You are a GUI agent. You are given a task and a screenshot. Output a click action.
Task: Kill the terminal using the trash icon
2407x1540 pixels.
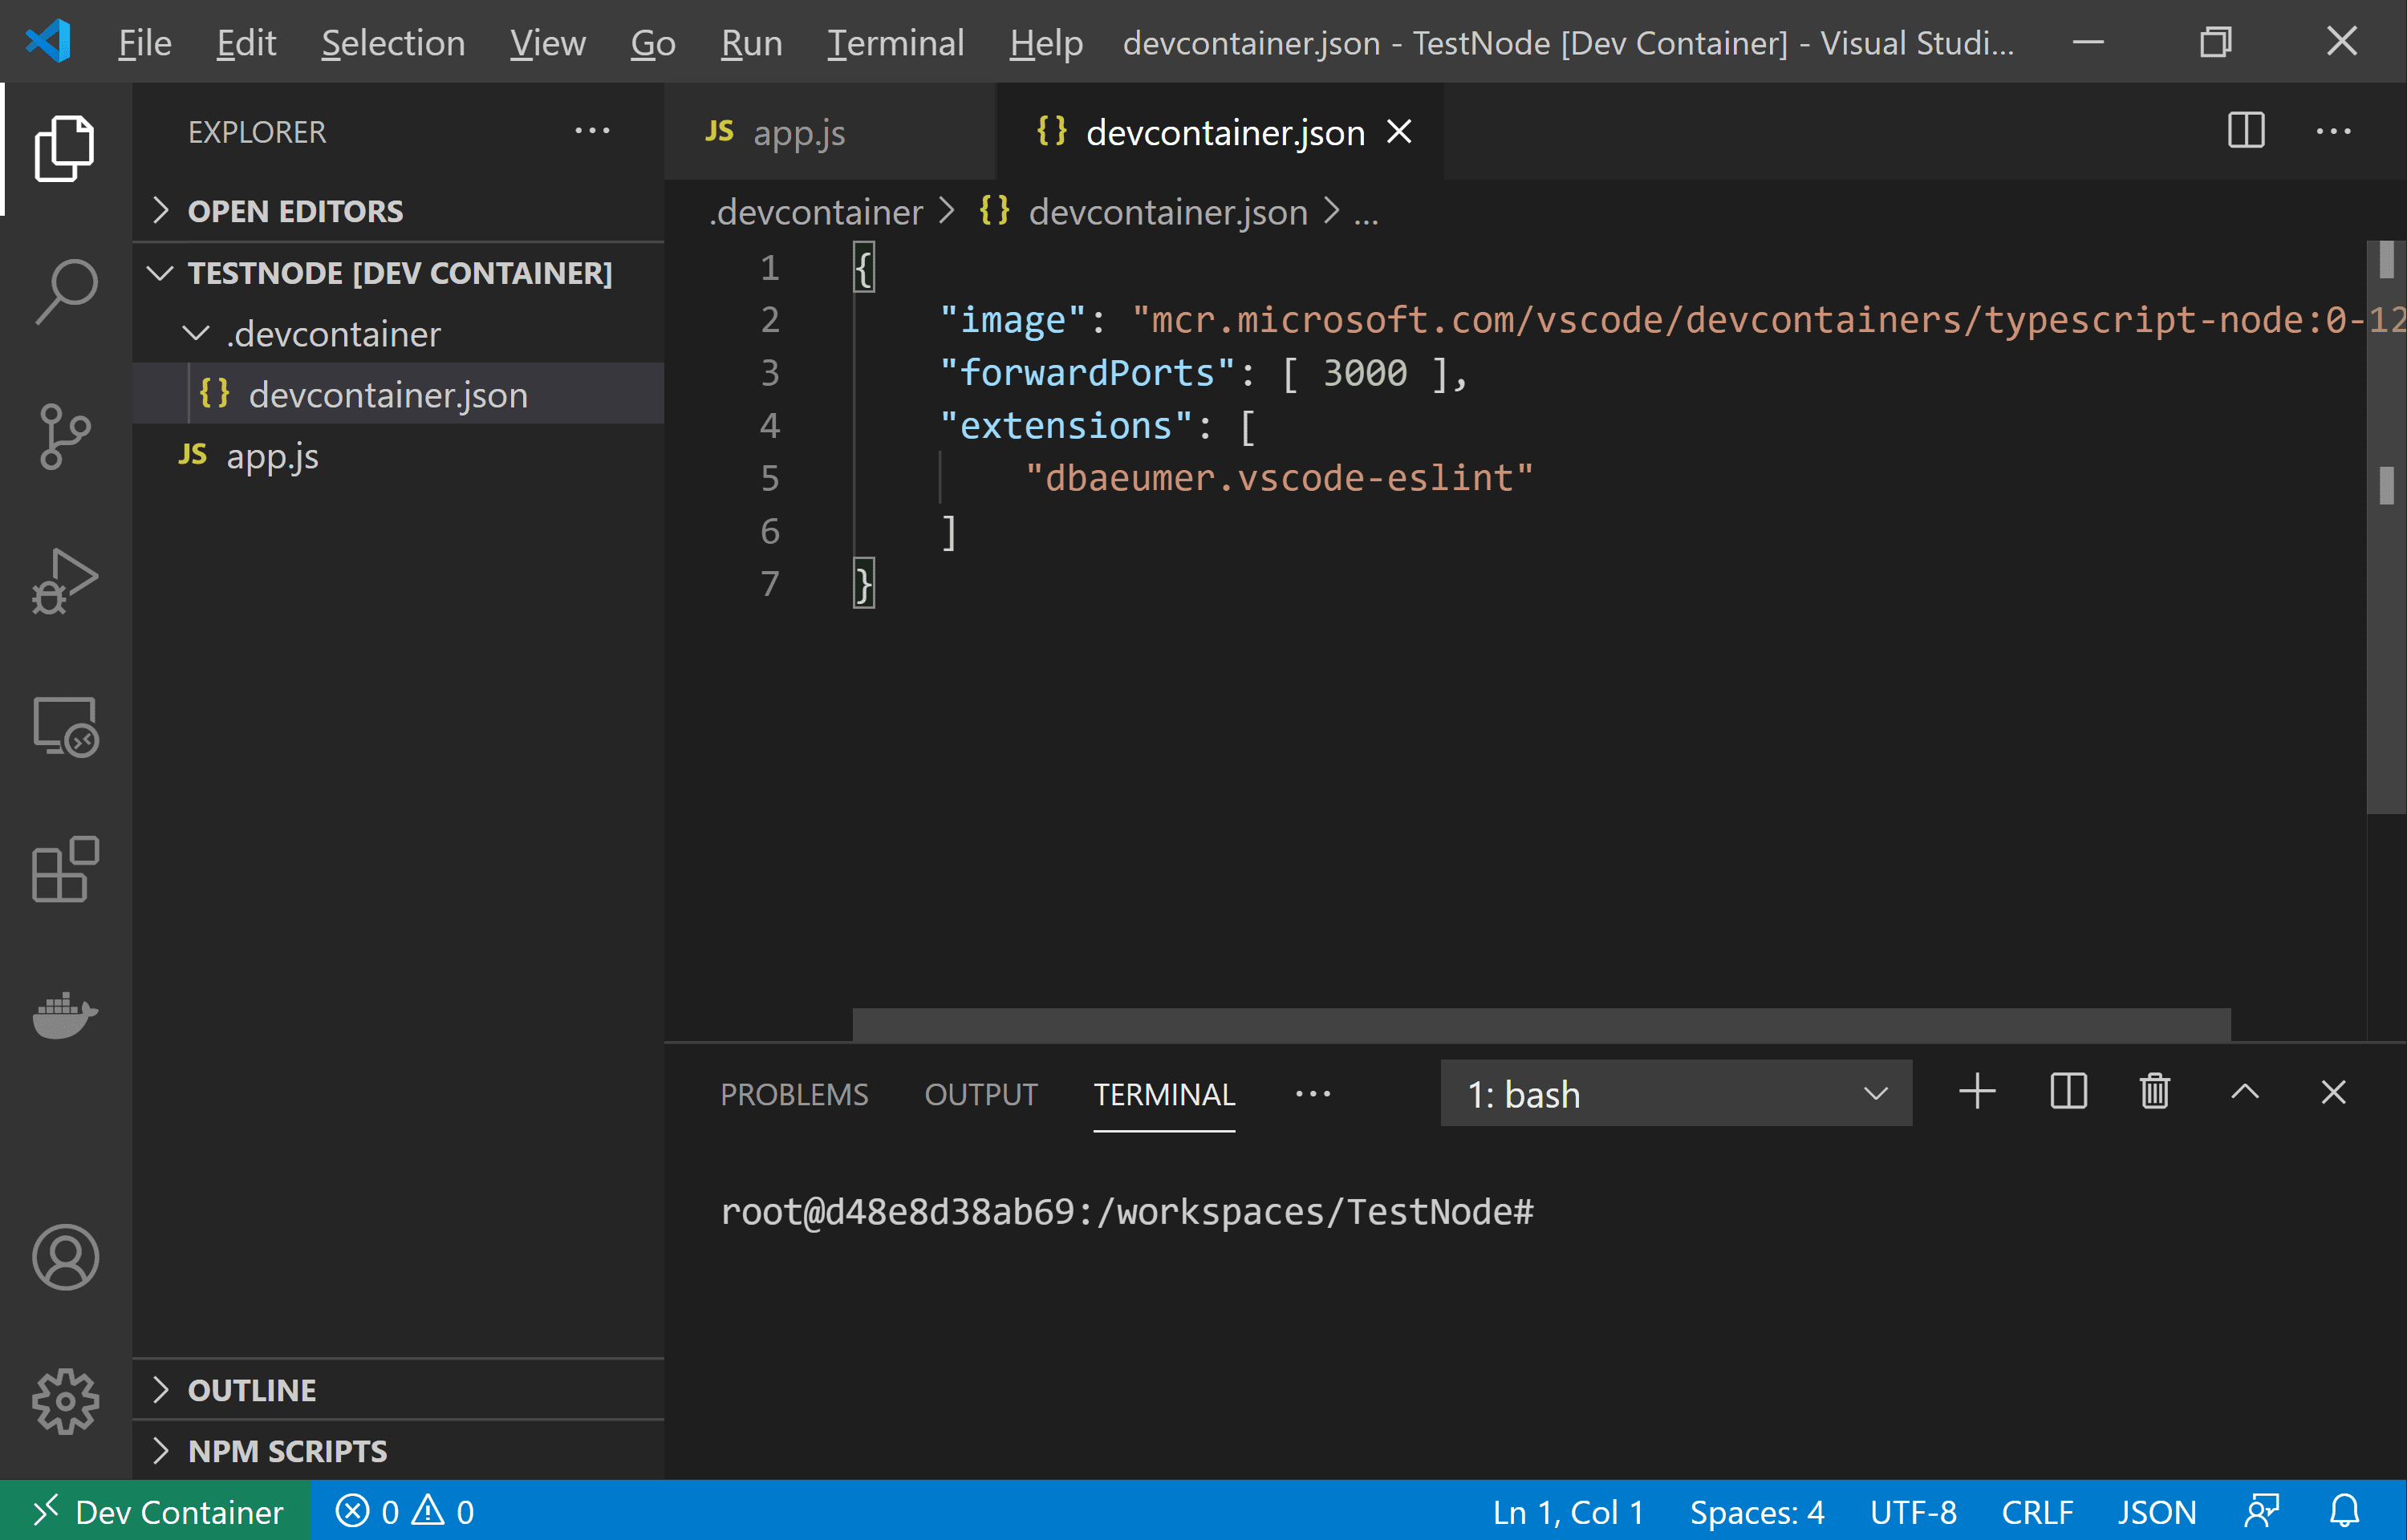(x=2154, y=1092)
